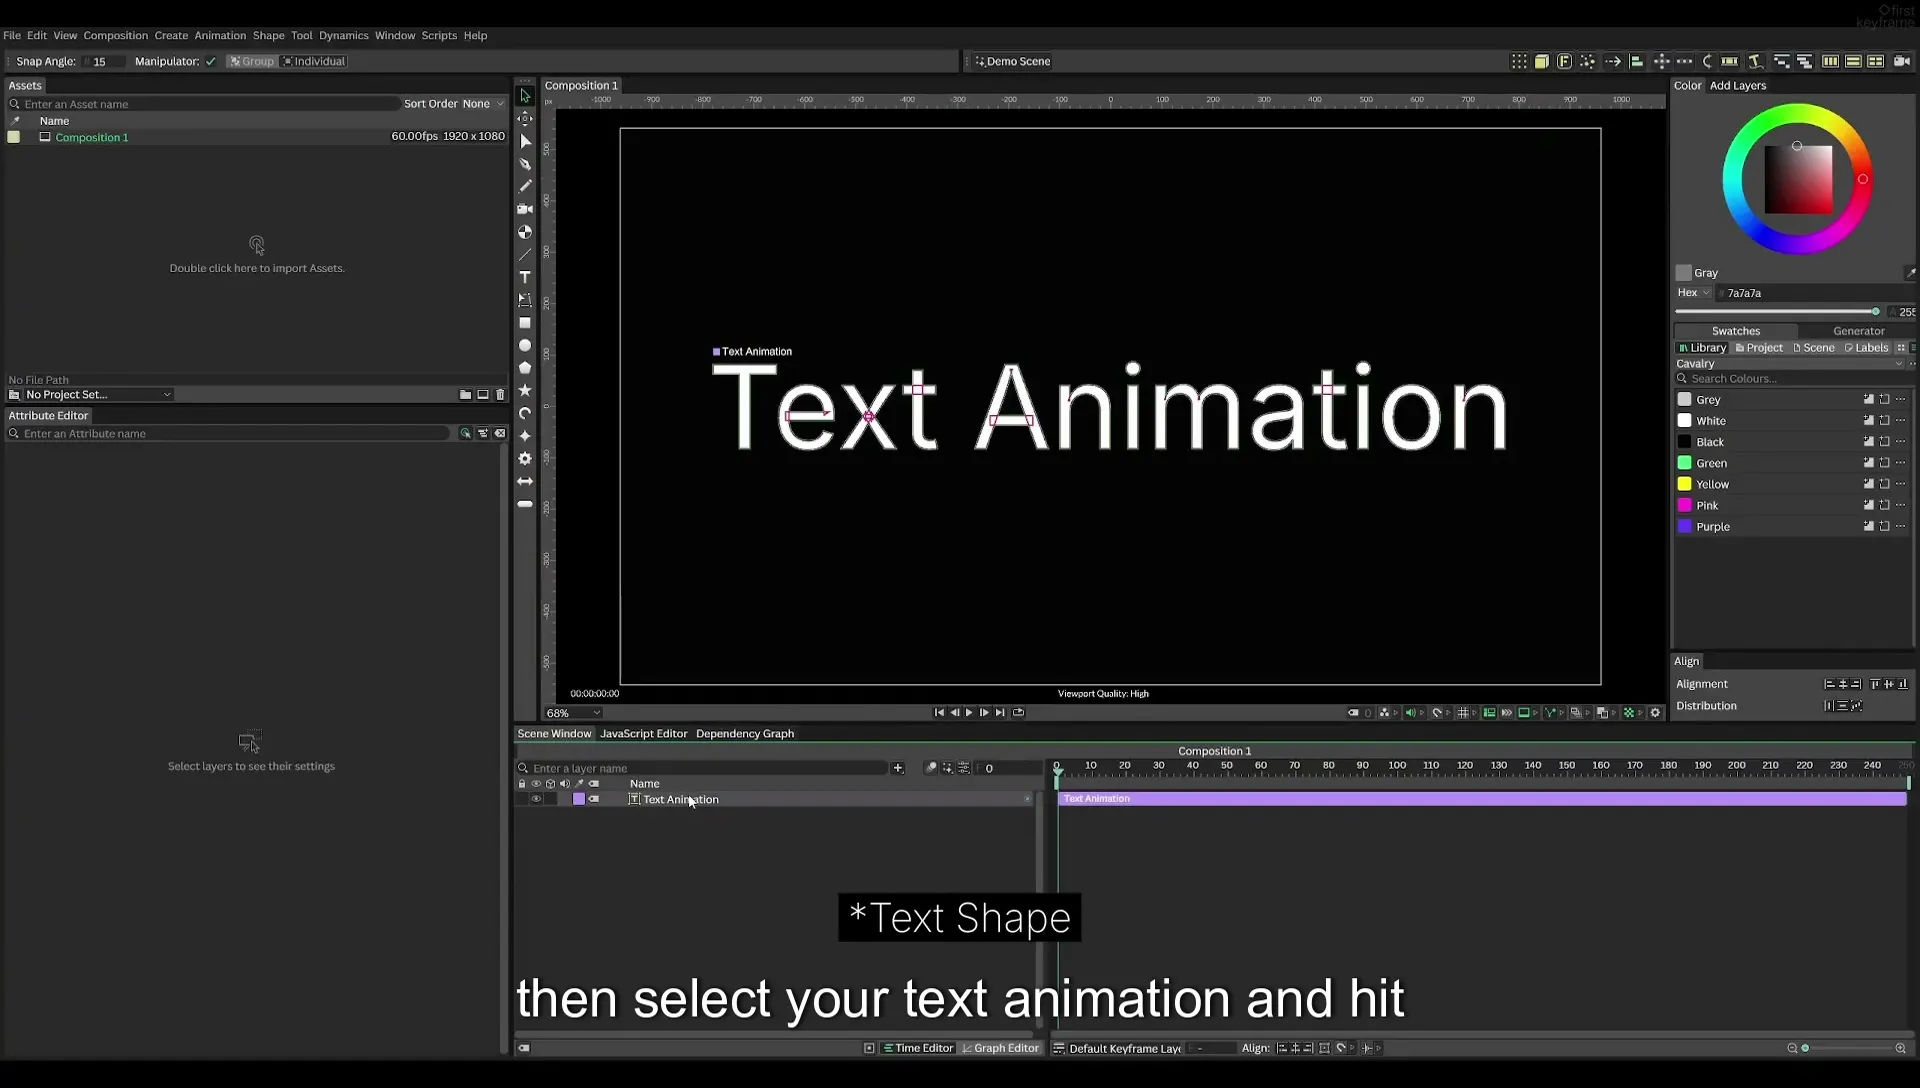
Task: Toggle the Graph Editor view
Action: tap(1000, 1048)
